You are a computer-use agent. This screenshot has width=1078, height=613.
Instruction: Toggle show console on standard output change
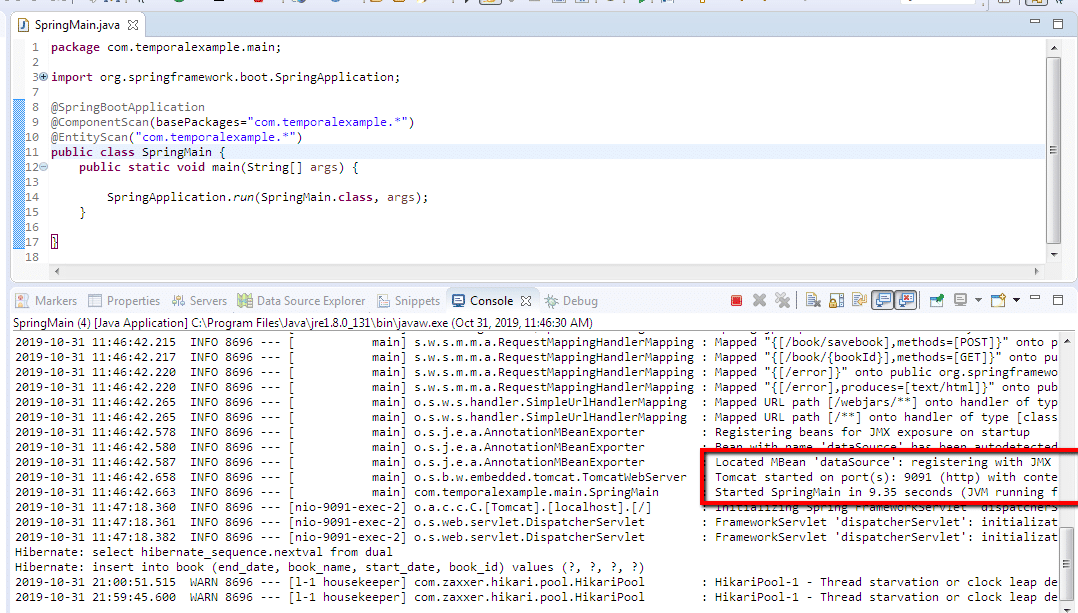[x=882, y=300]
